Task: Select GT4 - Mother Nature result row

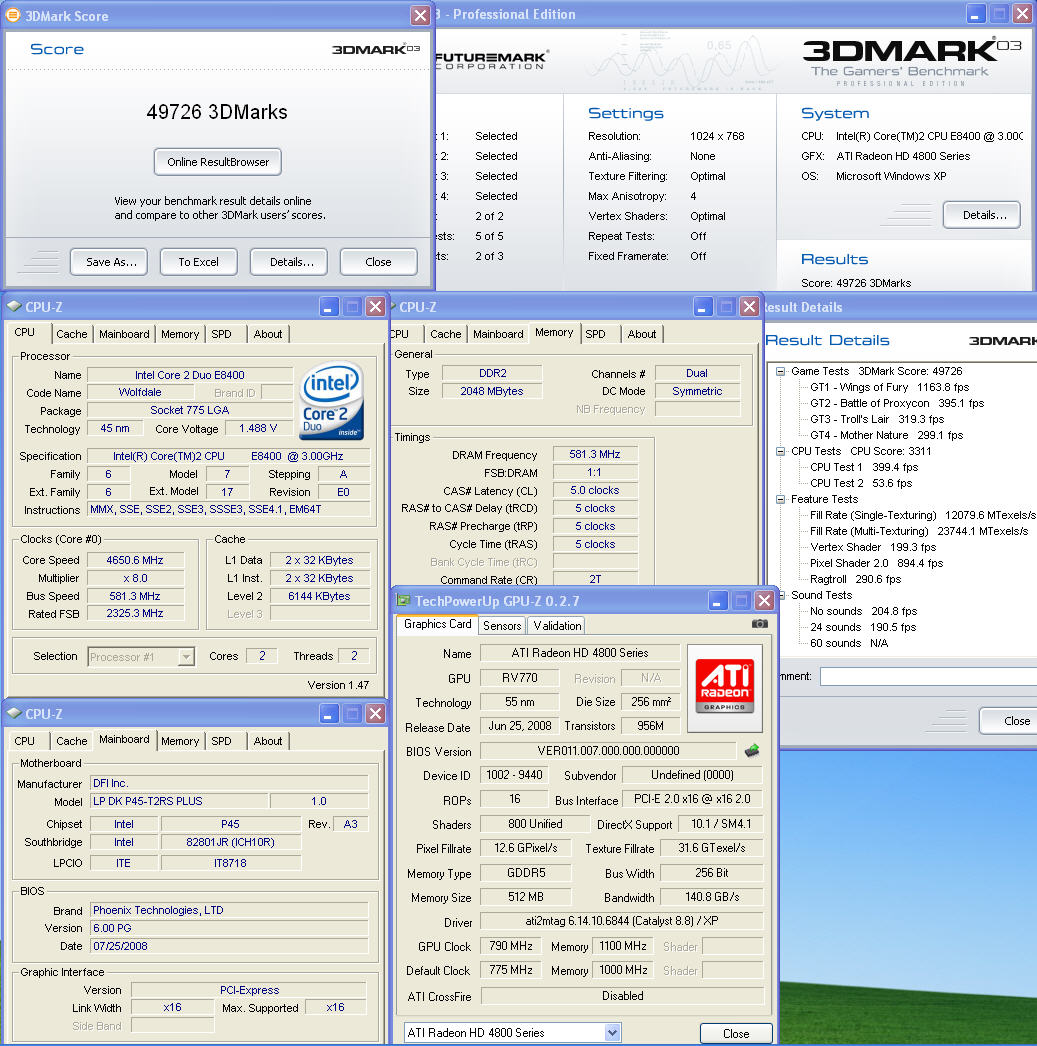Action: pos(886,436)
